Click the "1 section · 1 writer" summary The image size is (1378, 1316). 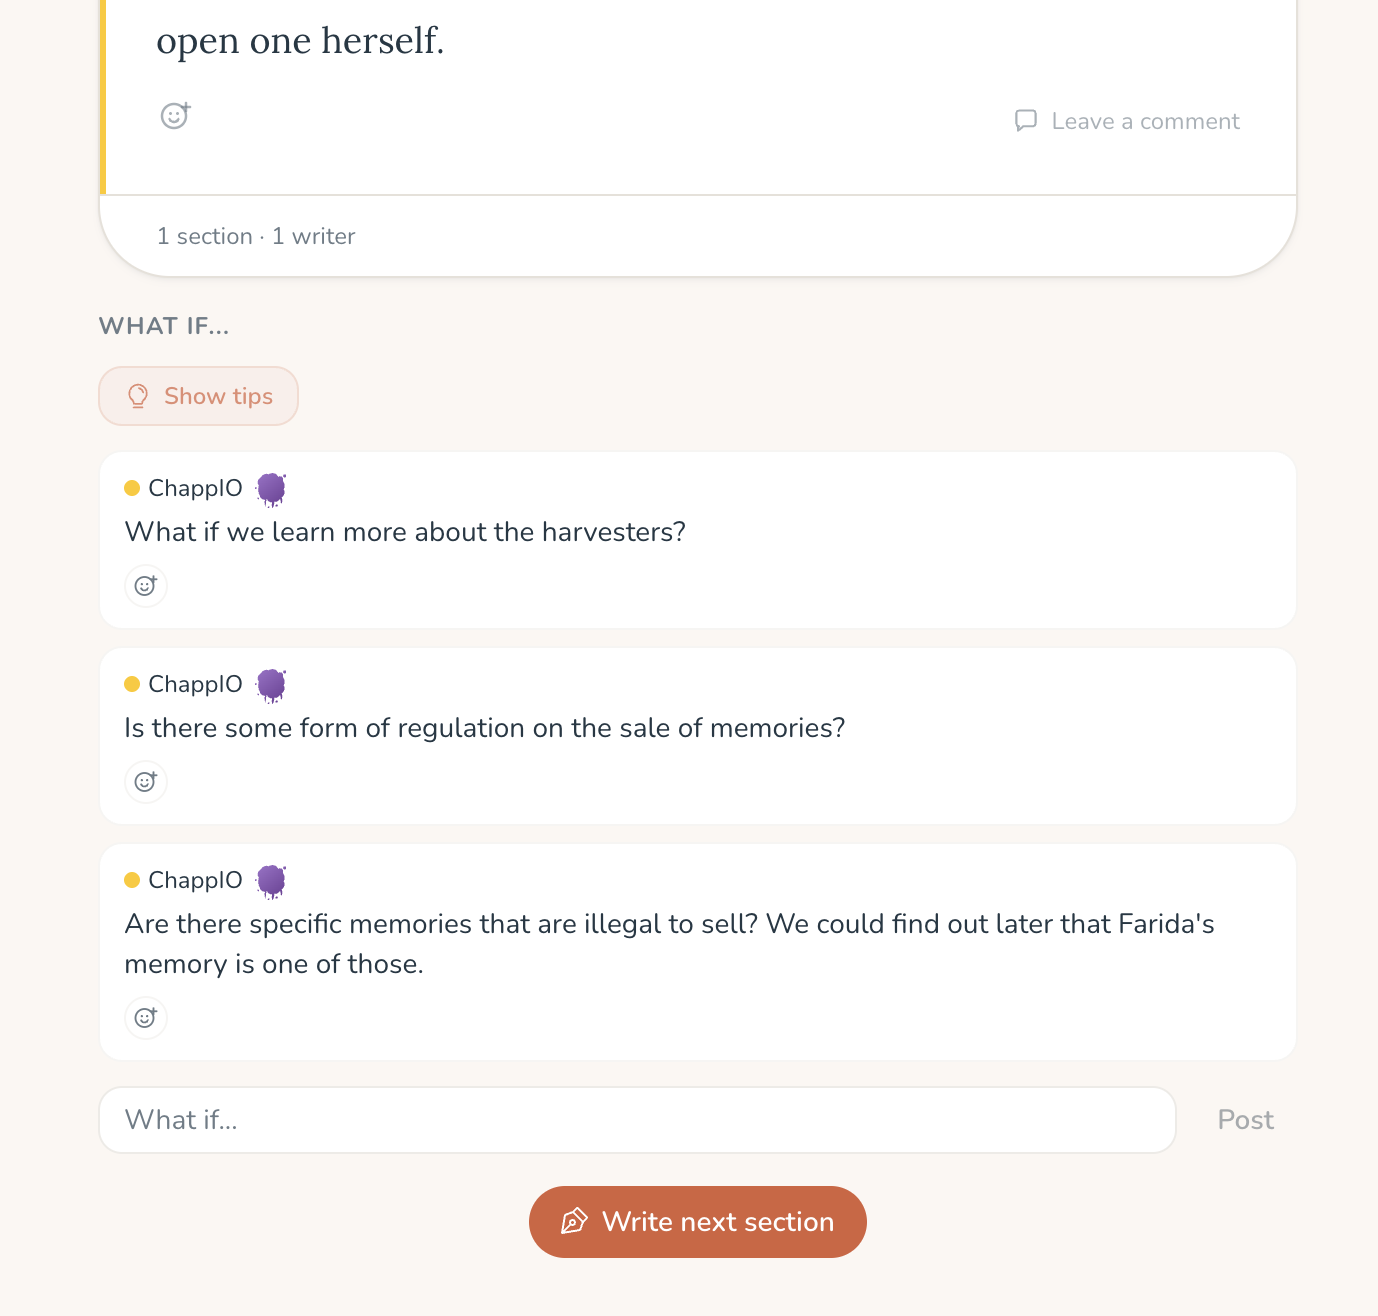[x=256, y=237]
